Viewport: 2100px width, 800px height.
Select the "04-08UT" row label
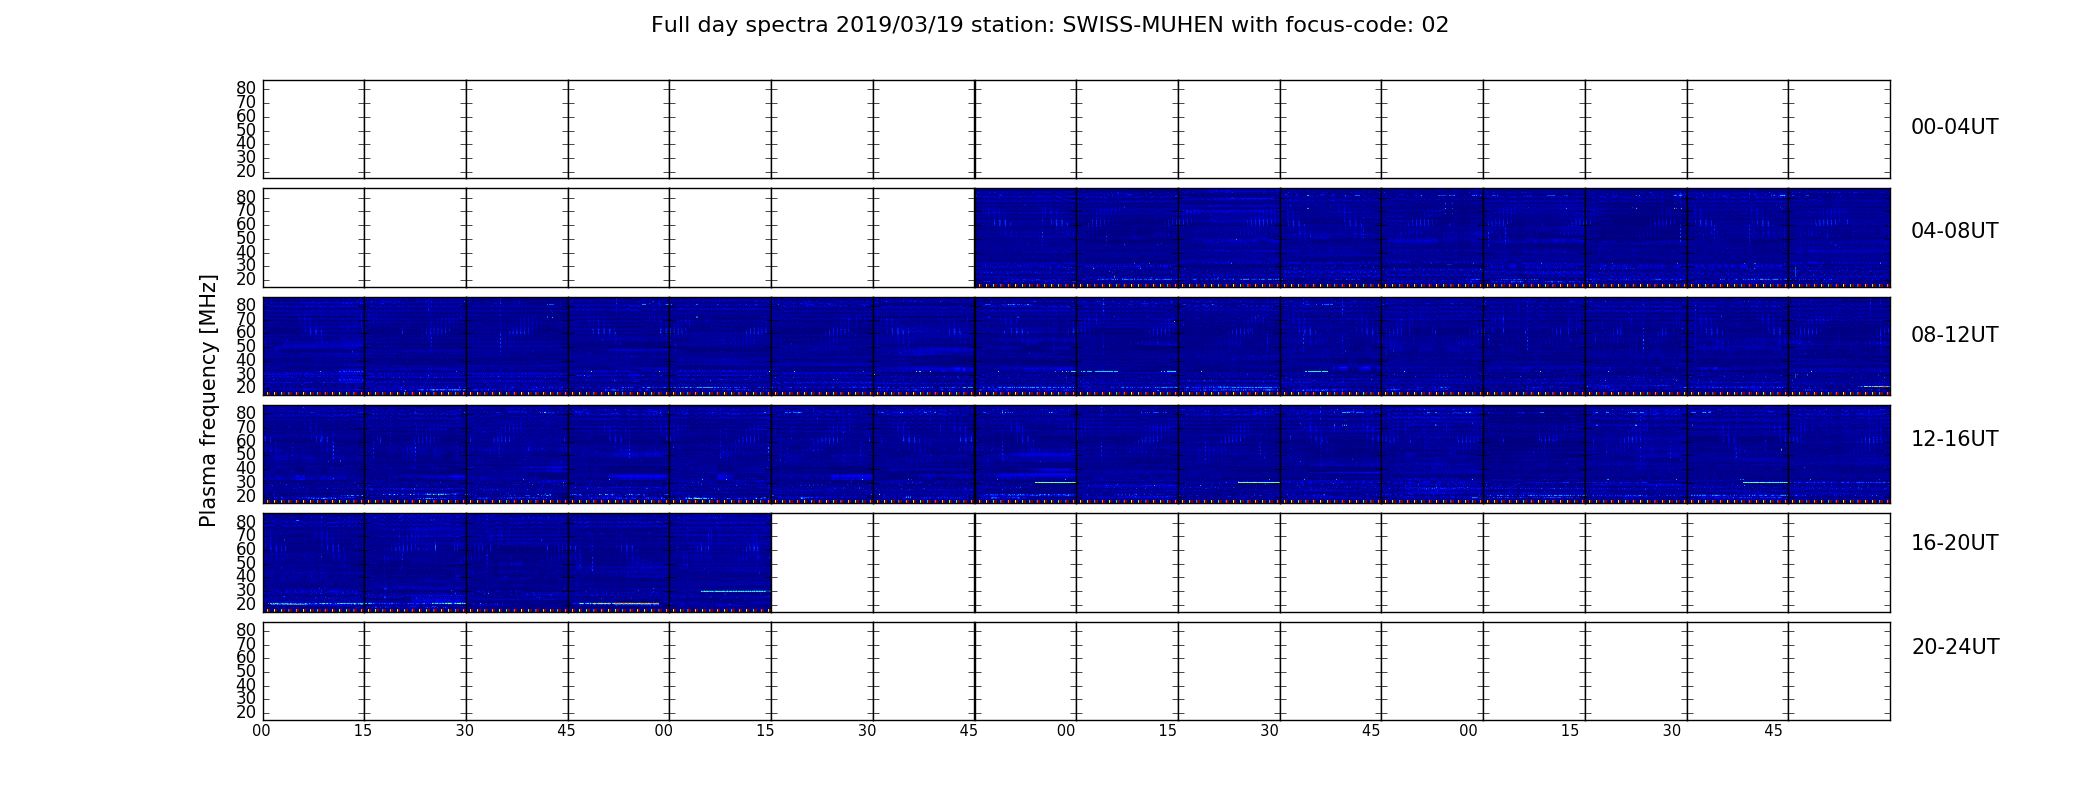click(x=1954, y=231)
